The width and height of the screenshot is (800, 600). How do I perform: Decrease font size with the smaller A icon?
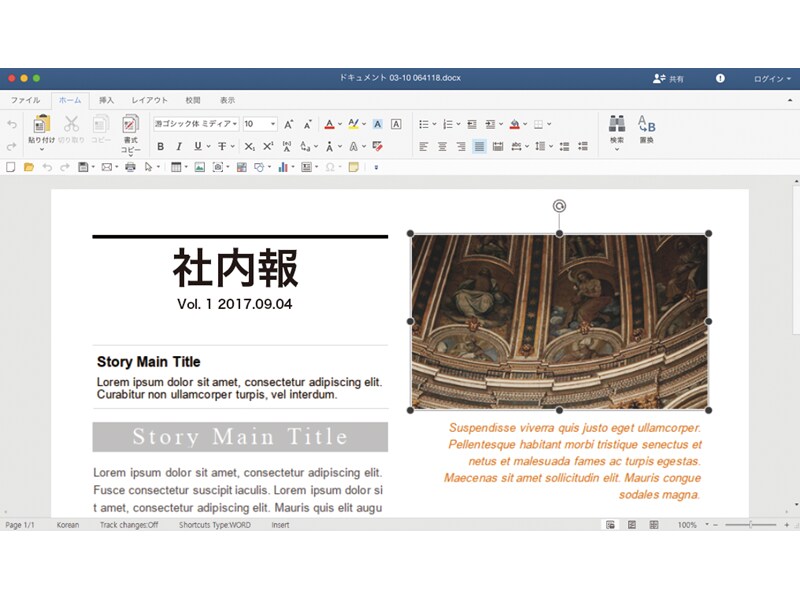pyautogui.click(x=307, y=124)
